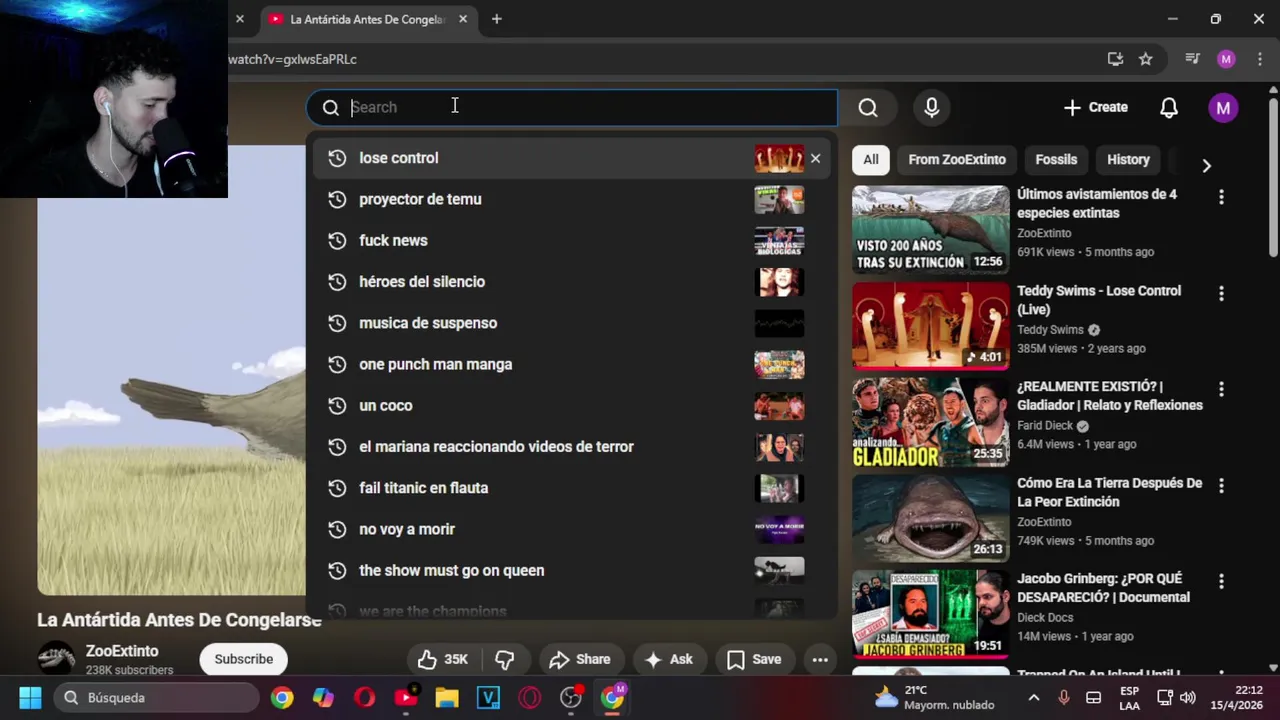1280x720 pixels.
Task: Open the weather widget in taskbar
Action: (934, 697)
